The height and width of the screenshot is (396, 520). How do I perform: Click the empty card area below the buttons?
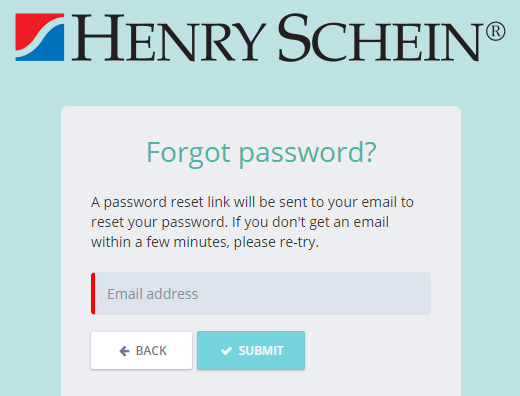tap(261, 383)
